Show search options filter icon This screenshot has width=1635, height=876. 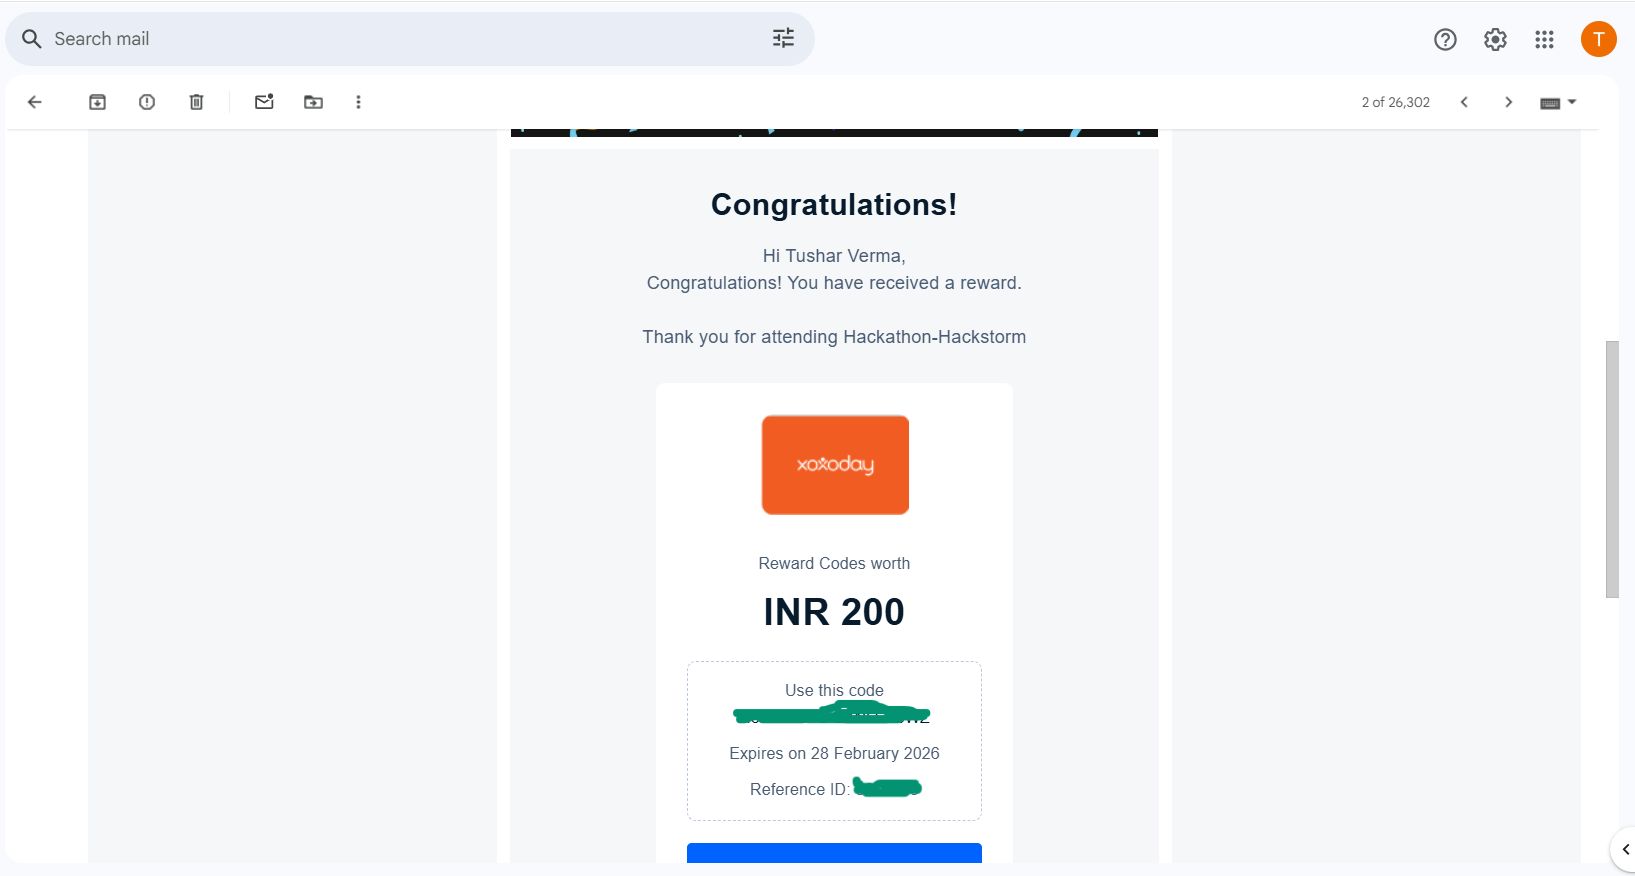point(783,38)
